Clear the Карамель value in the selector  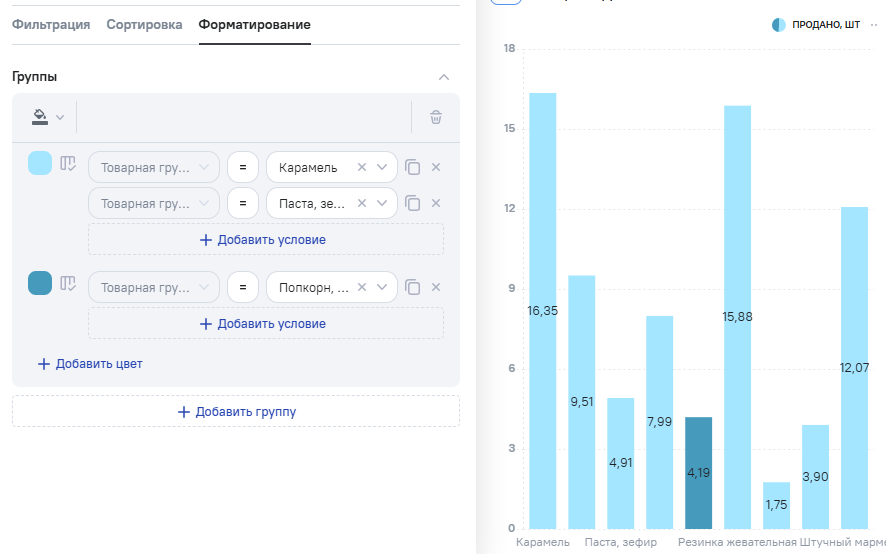tap(362, 167)
